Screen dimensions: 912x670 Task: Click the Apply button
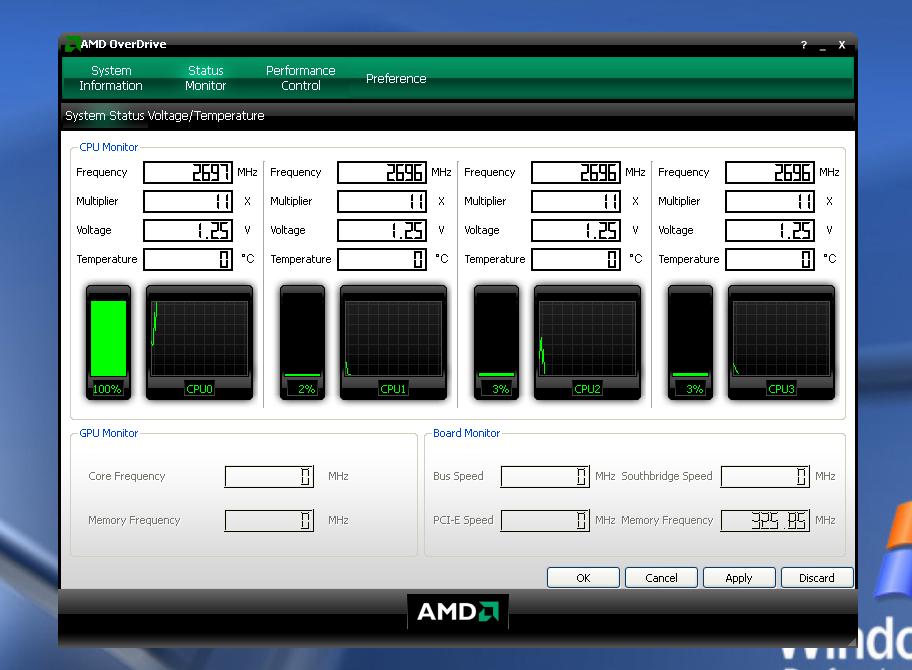[739, 578]
